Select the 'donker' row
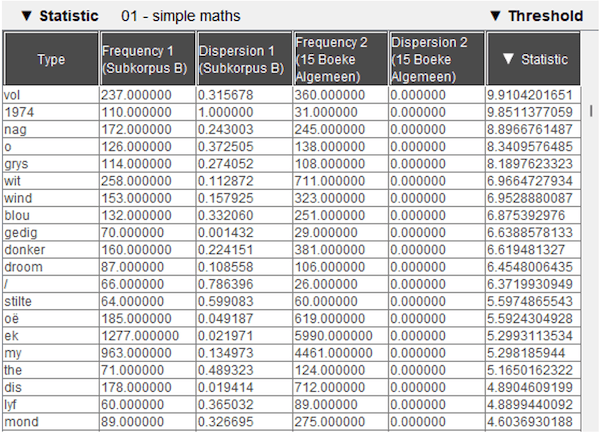 [25, 250]
